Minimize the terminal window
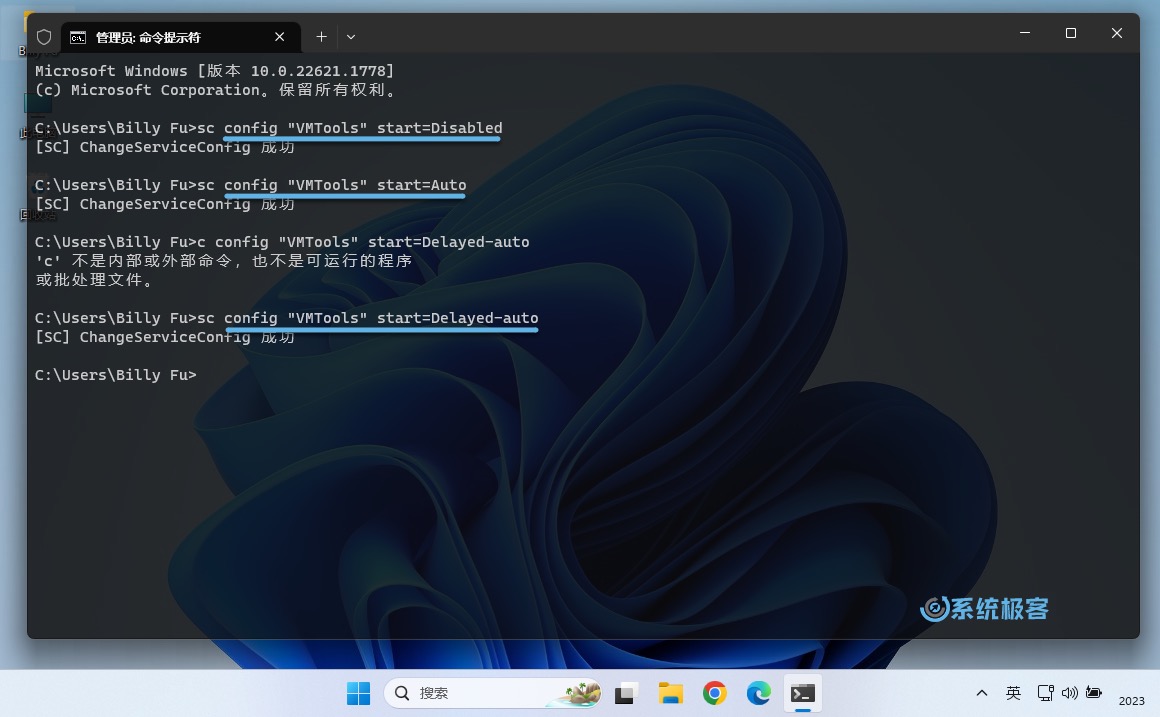 pyautogui.click(x=1025, y=33)
